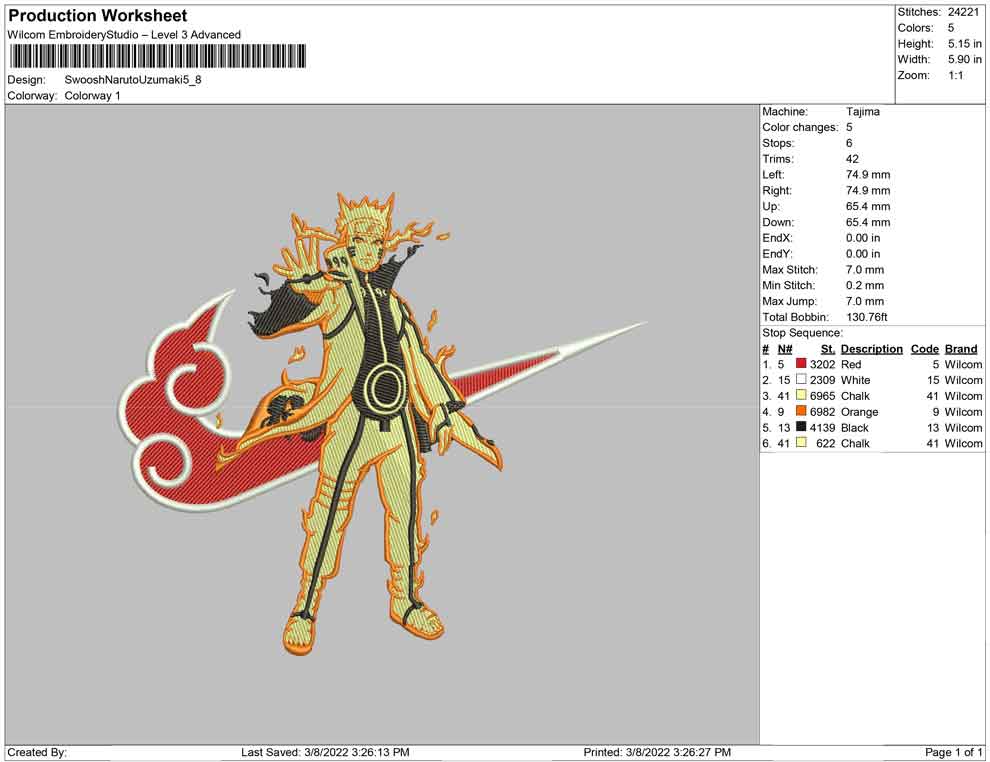The height and width of the screenshot is (762, 990).
Task: Click the EndY value '0.00 in'
Action: point(863,254)
